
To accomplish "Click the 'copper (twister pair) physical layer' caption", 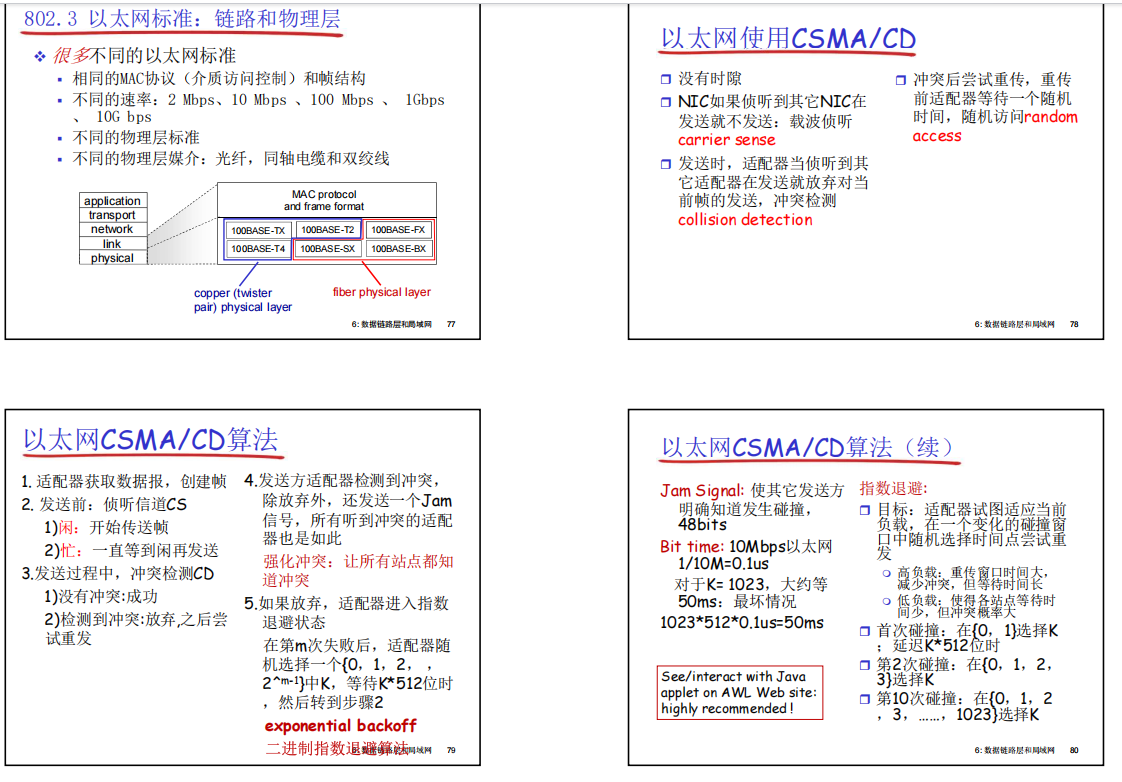I will click(243, 300).
